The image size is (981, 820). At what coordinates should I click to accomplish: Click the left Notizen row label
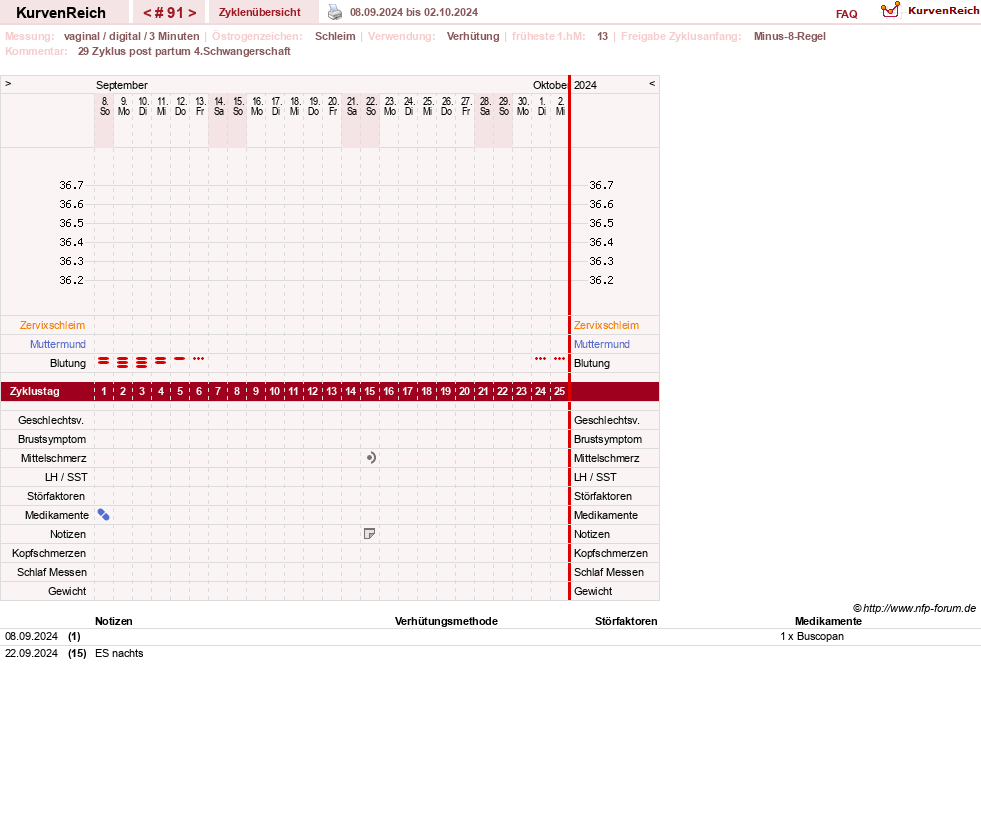(x=68, y=534)
